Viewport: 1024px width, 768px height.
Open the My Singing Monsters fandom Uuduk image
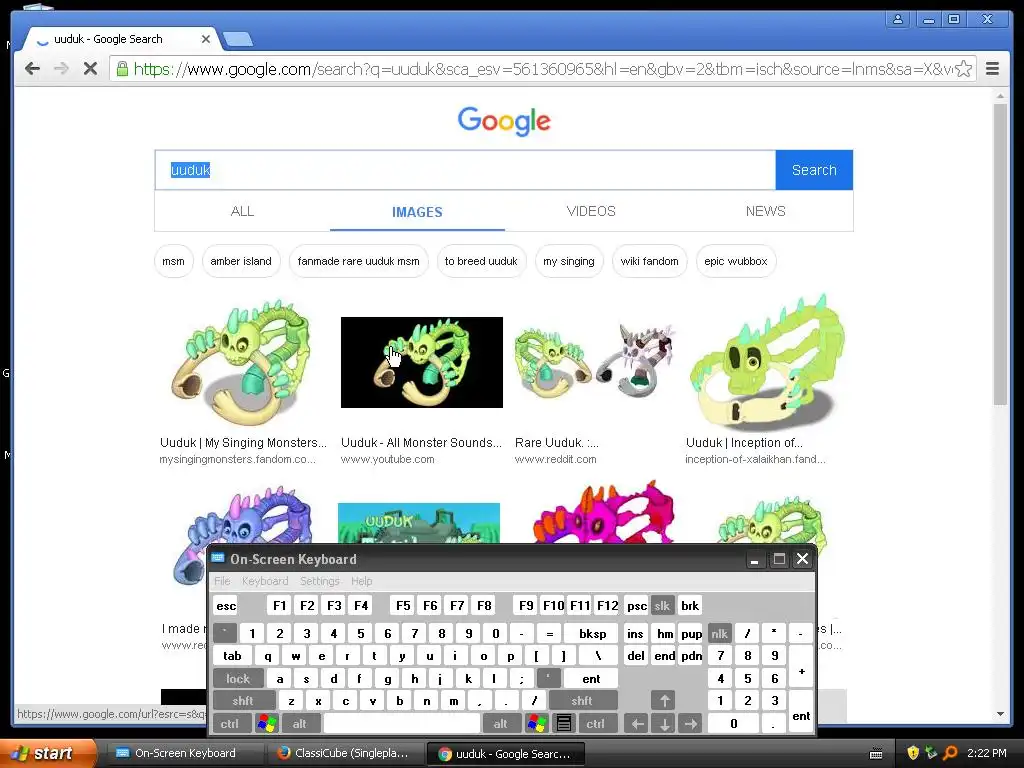pos(241,362)
